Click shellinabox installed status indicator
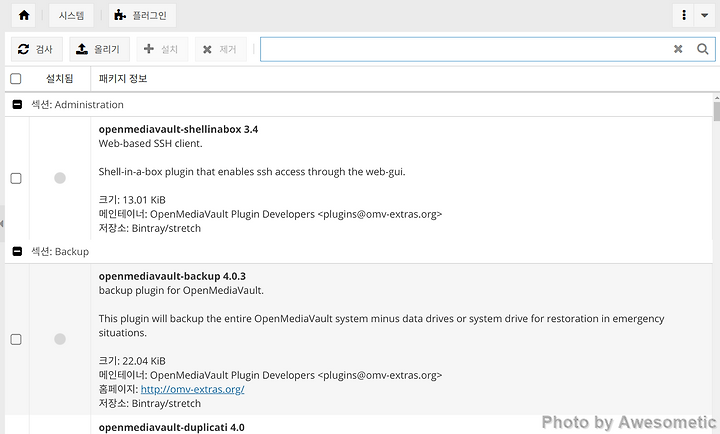720x434 pixels. click(60, 178)
